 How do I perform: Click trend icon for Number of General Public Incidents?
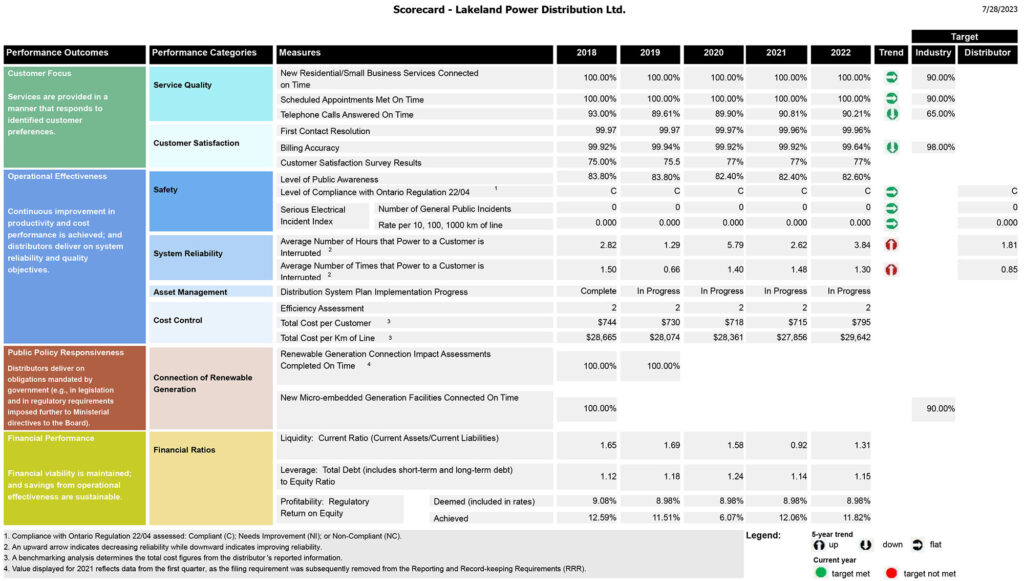coord(891,208)
